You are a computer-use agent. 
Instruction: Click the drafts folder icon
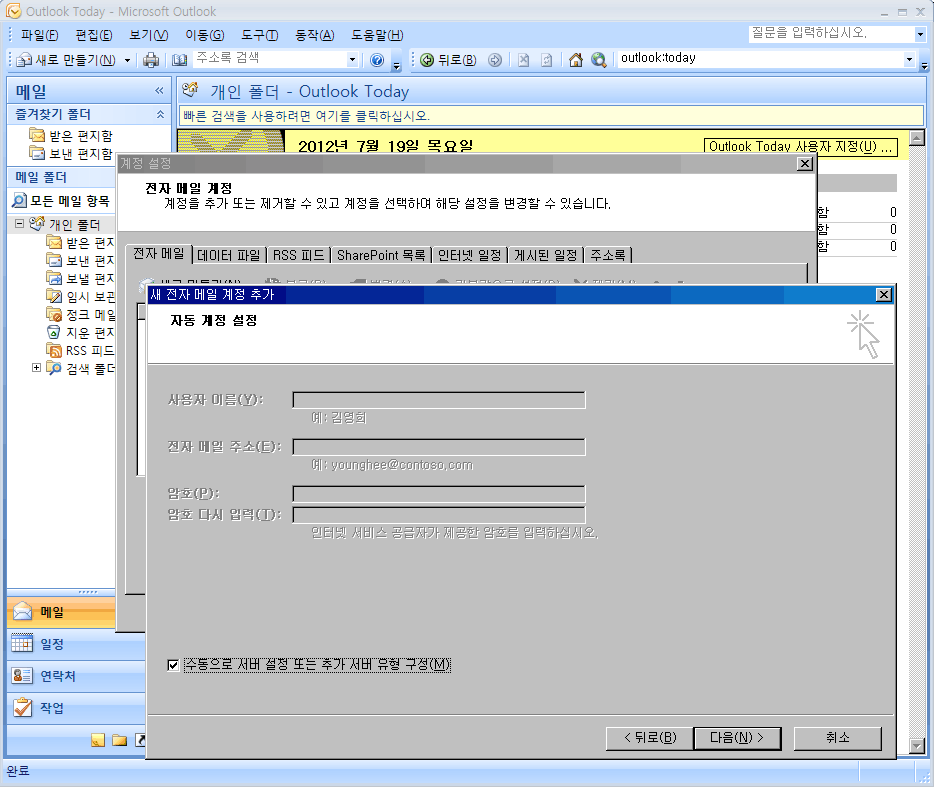(x=54, y=296)
